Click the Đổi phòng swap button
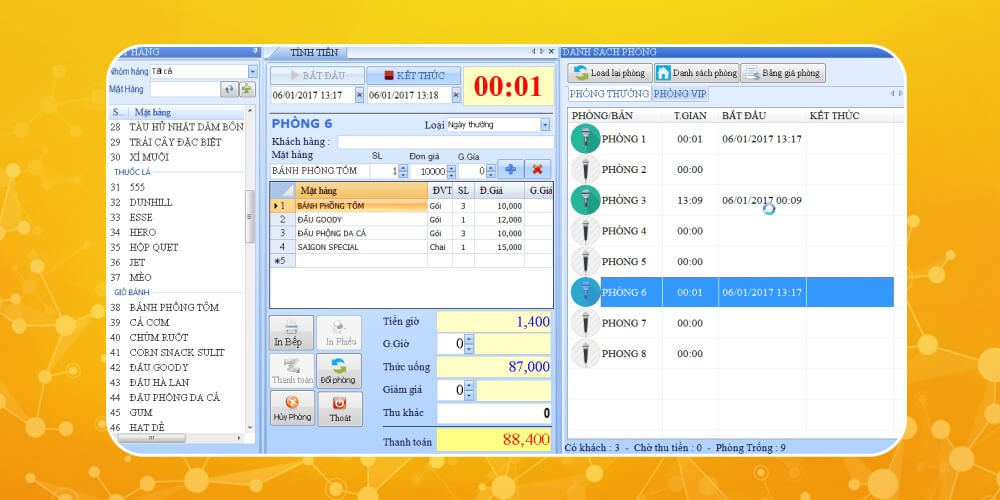 [339, 371]
